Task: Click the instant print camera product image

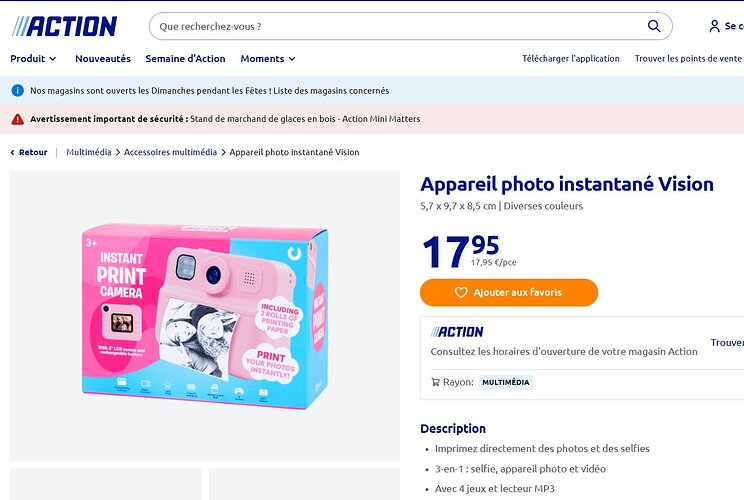Action: (205, 318)
